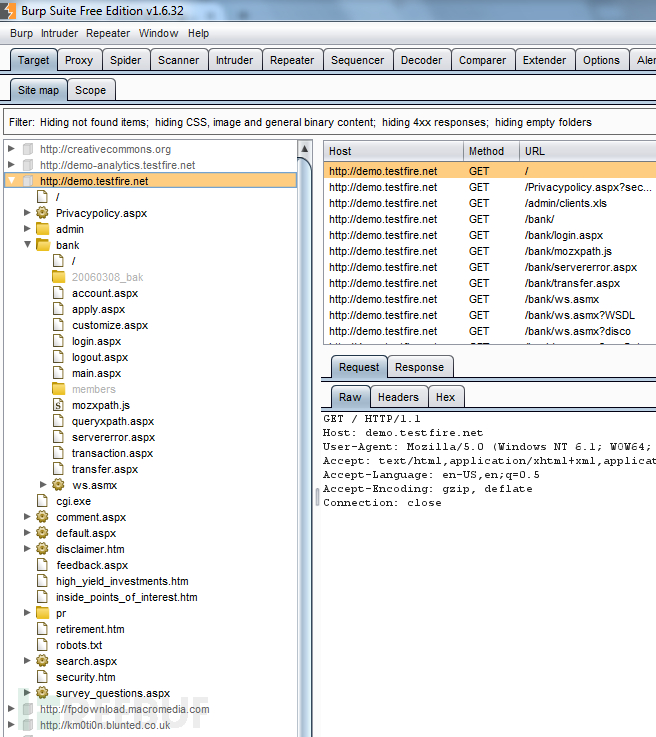Screen dimensions: 656x737
Task: Collapse the bank folder node
Action: (28, 244)
